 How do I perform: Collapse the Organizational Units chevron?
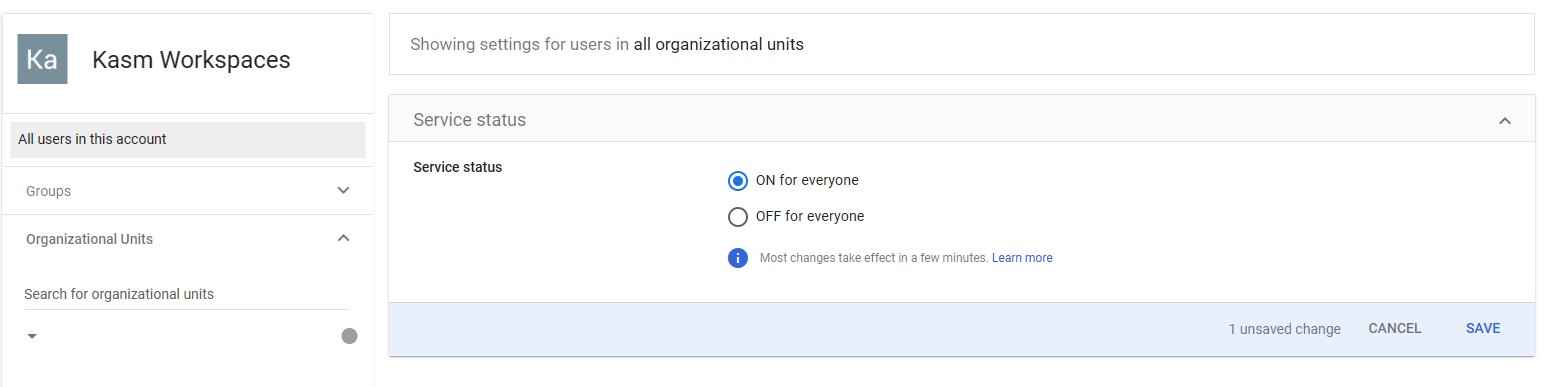coord(343,238)
